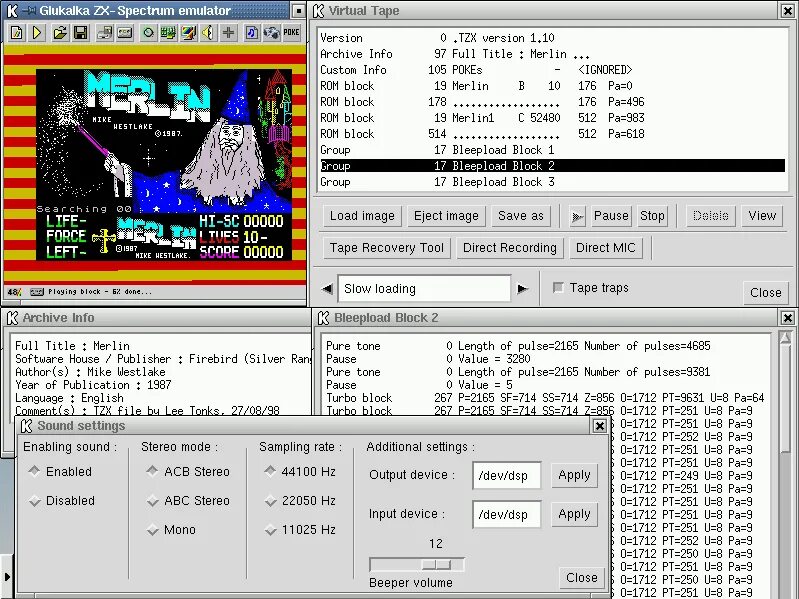Screen dimensions: 799x599
Task: Click the Eject image button
Action: (x=446, y=216)
